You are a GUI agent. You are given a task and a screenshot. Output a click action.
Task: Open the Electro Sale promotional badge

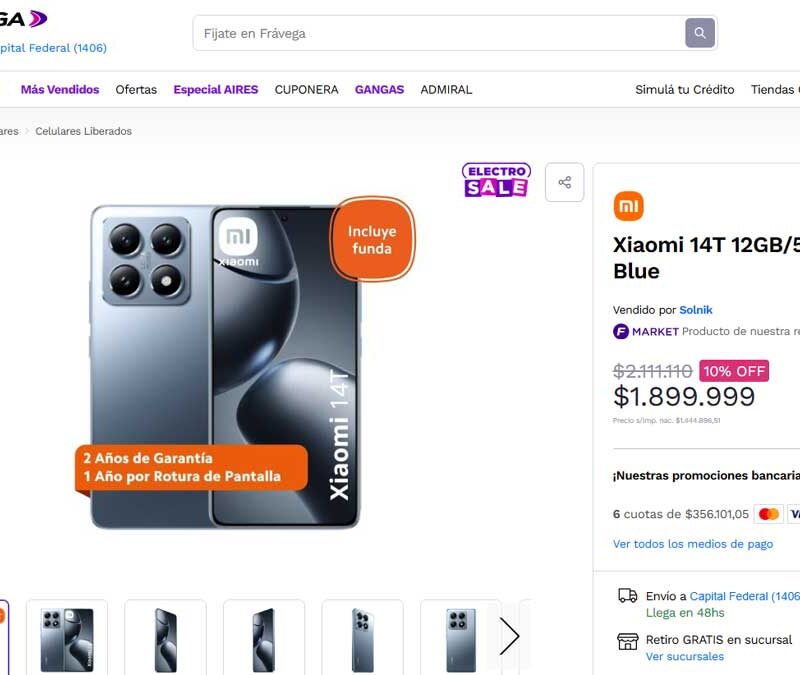[x=494, y=180]
